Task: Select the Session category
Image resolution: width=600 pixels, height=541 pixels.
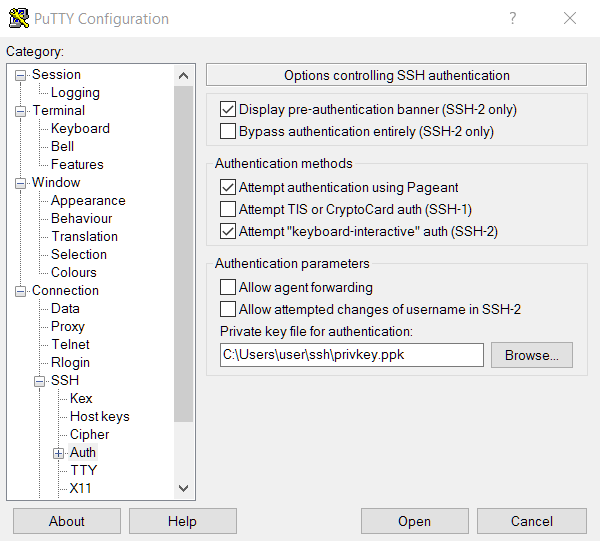Action: tap(56, 74)
